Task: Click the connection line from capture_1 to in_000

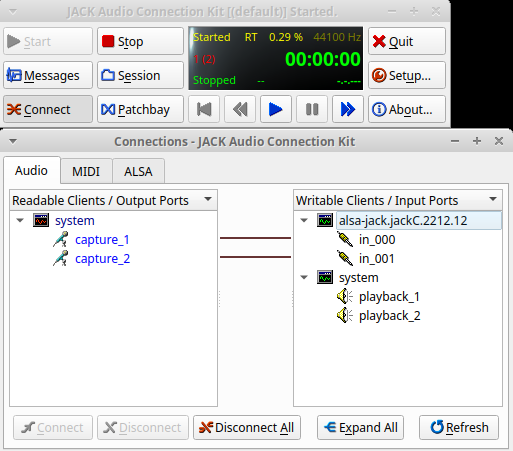Action: click(255, 238)
